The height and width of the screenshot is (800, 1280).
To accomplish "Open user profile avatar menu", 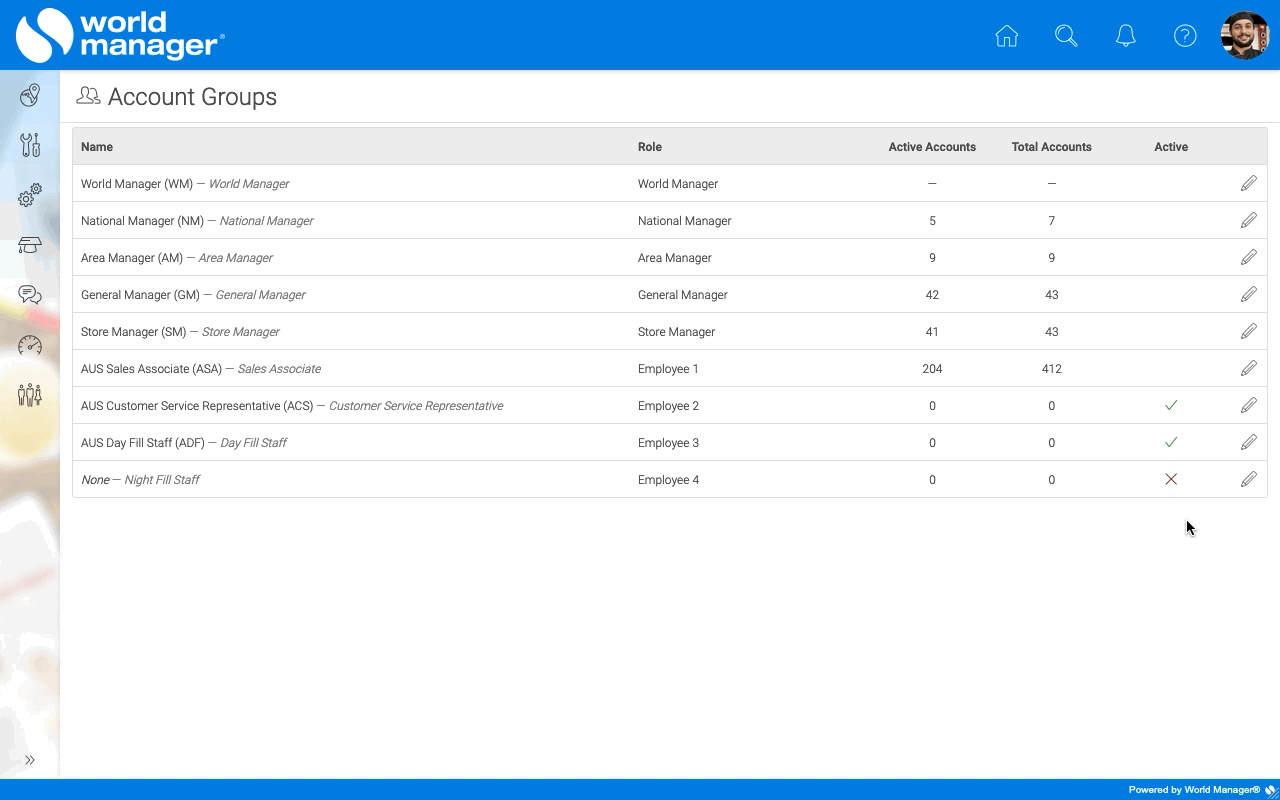I will tap(1245, 36).
